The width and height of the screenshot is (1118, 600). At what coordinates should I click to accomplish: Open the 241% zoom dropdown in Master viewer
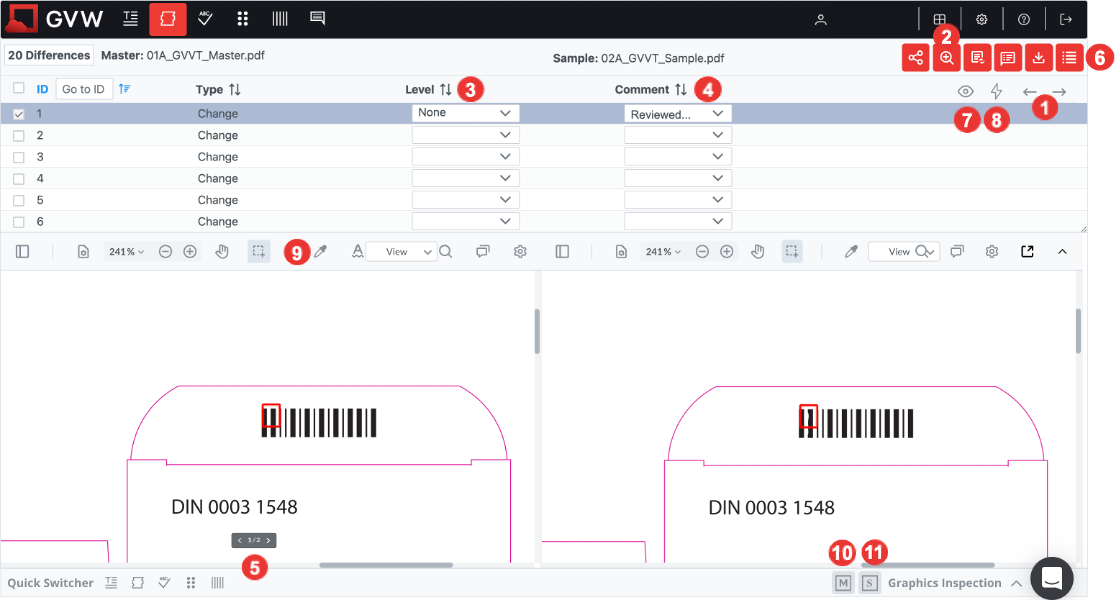coord(126,252)
